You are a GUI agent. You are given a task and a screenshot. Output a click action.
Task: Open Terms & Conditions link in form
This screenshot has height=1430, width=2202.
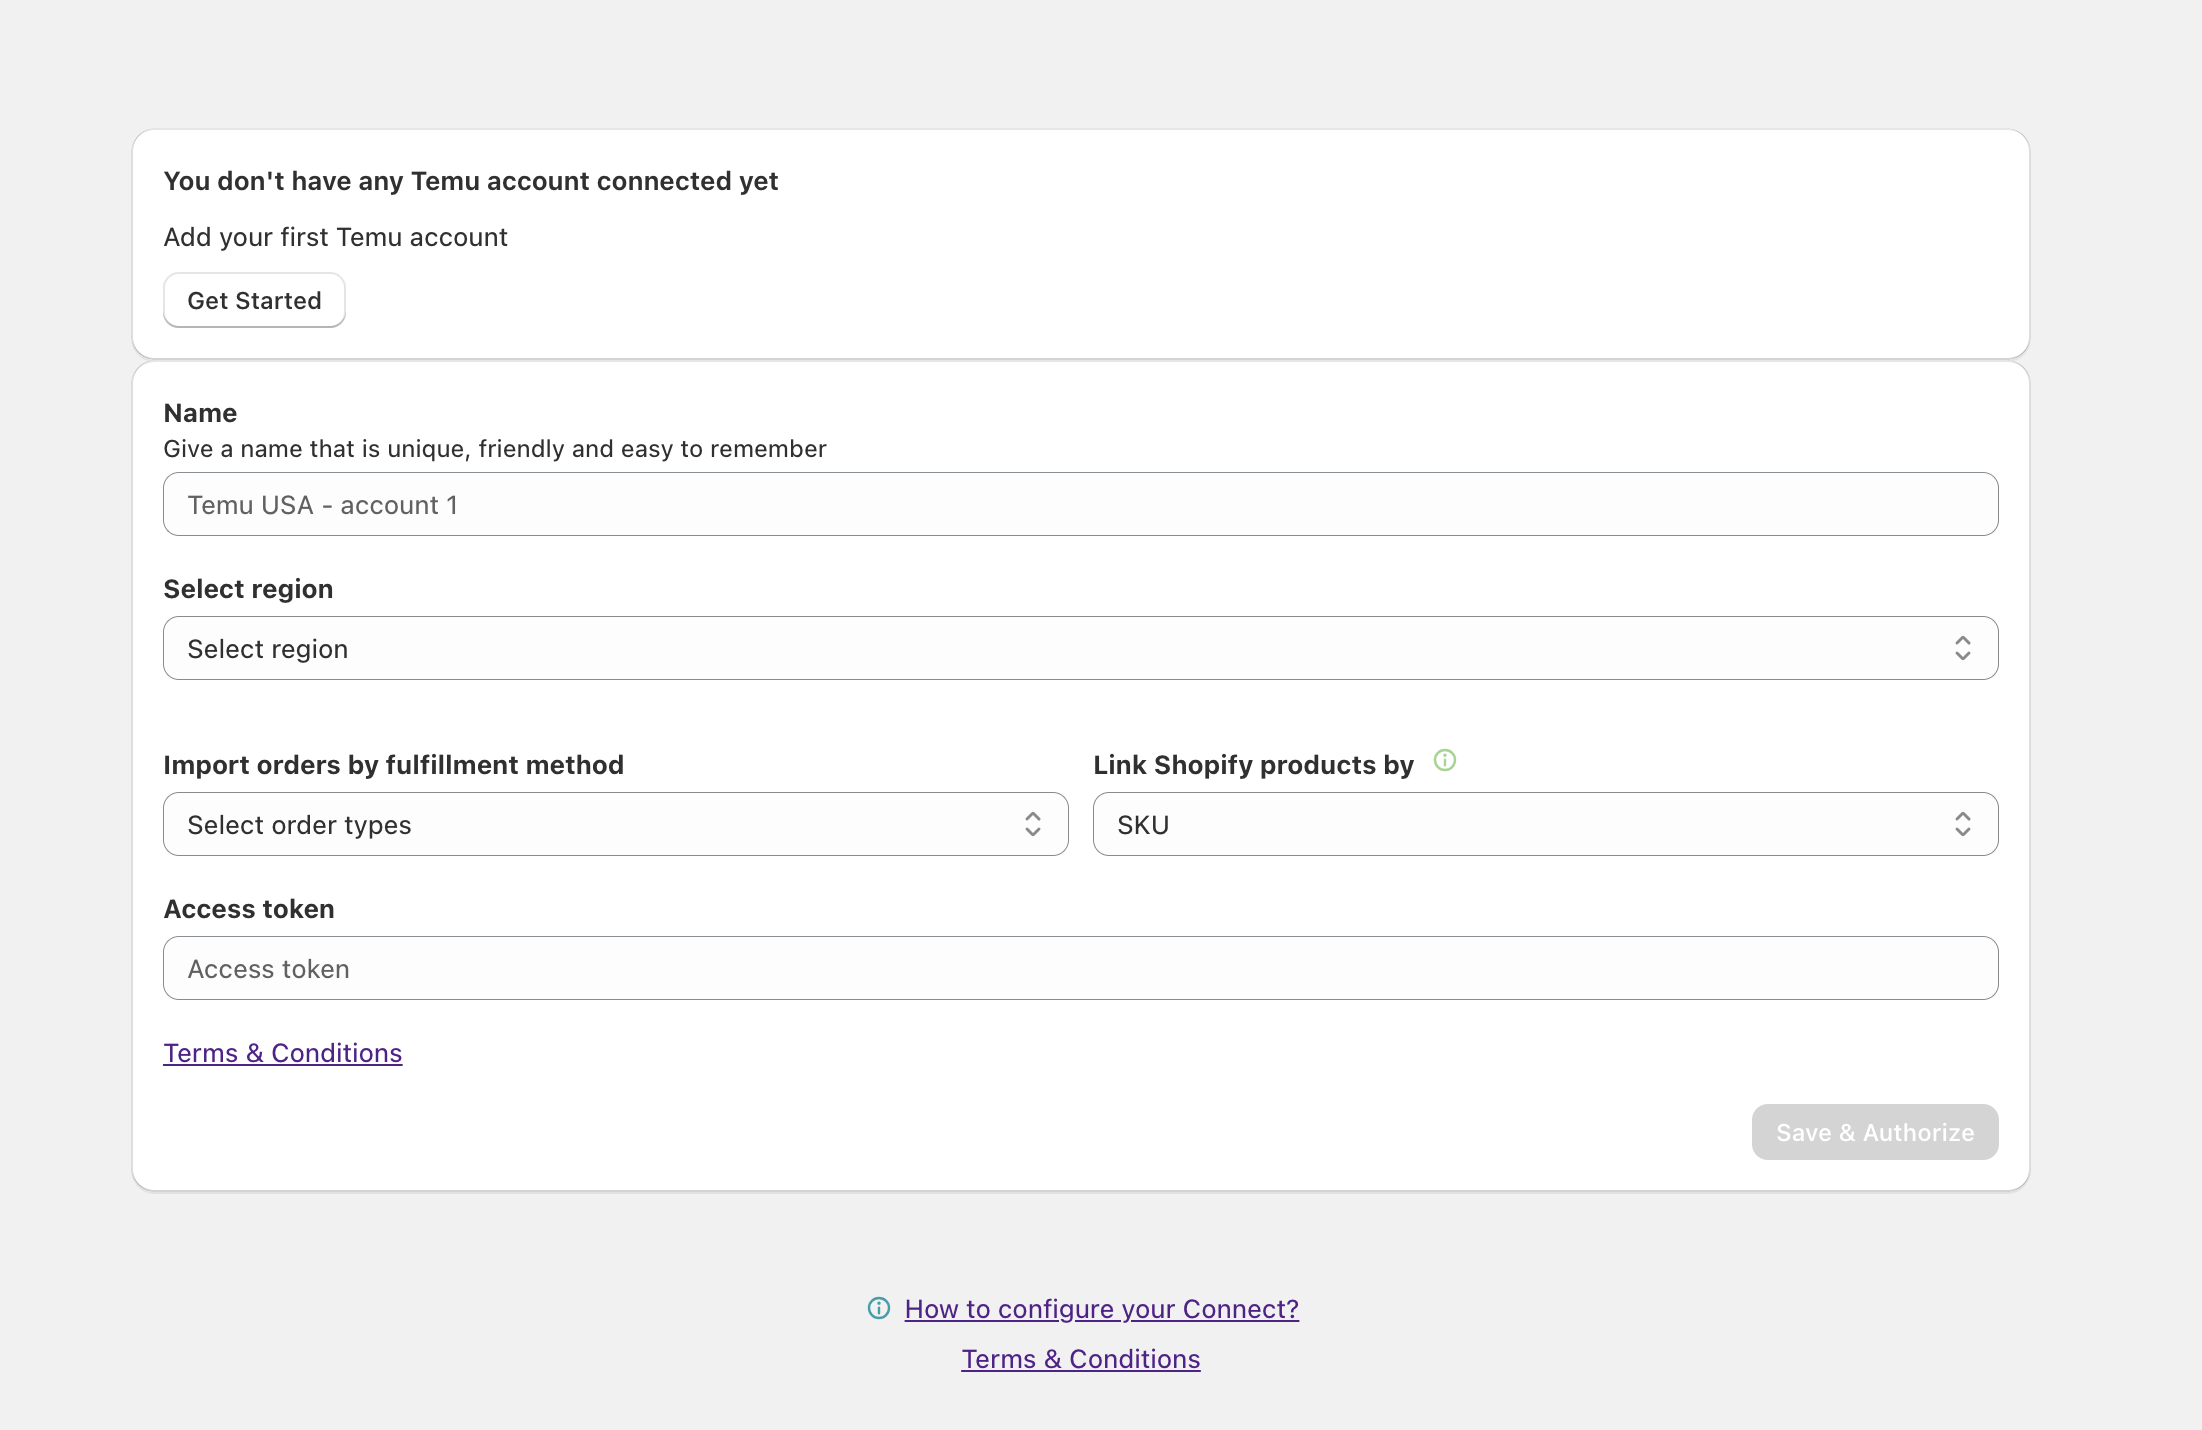click(283, 1053)
